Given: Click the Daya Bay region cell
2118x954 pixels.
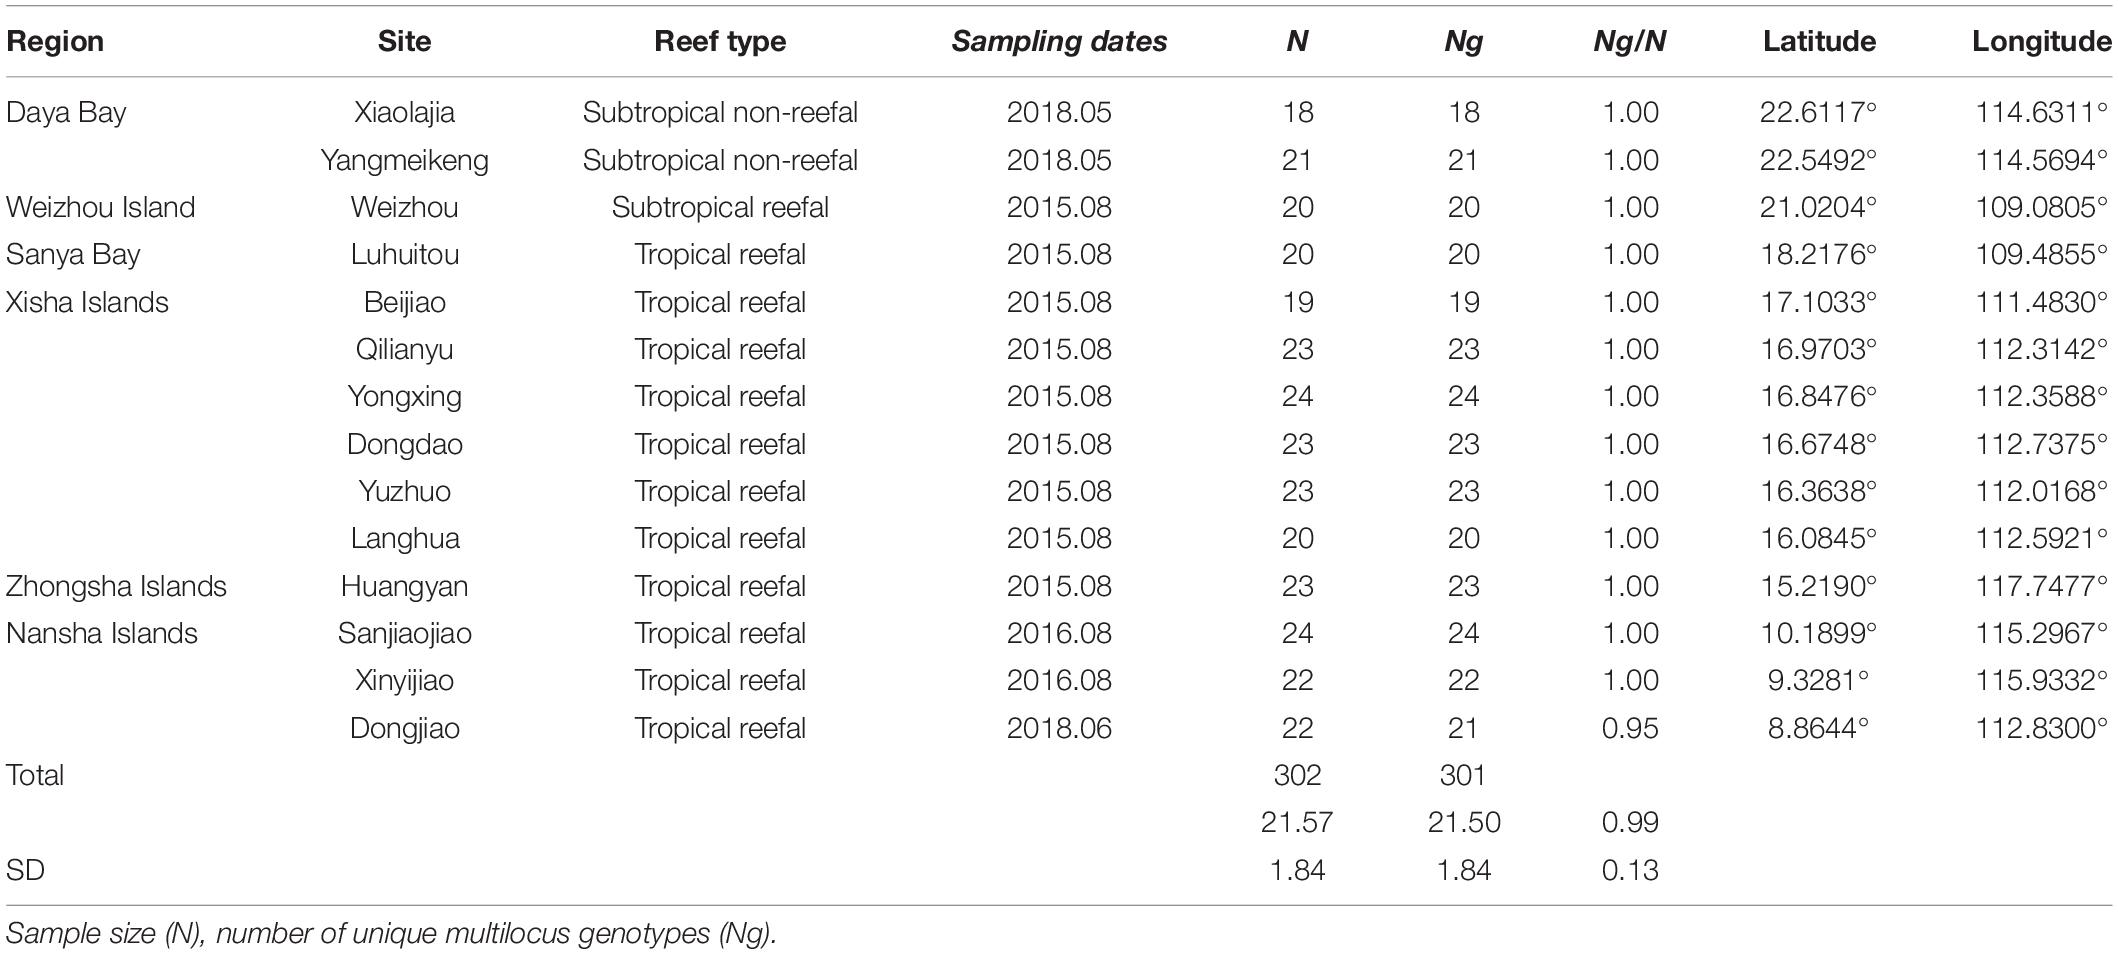Looking at the screenshot, I should (x=66, y=113).
